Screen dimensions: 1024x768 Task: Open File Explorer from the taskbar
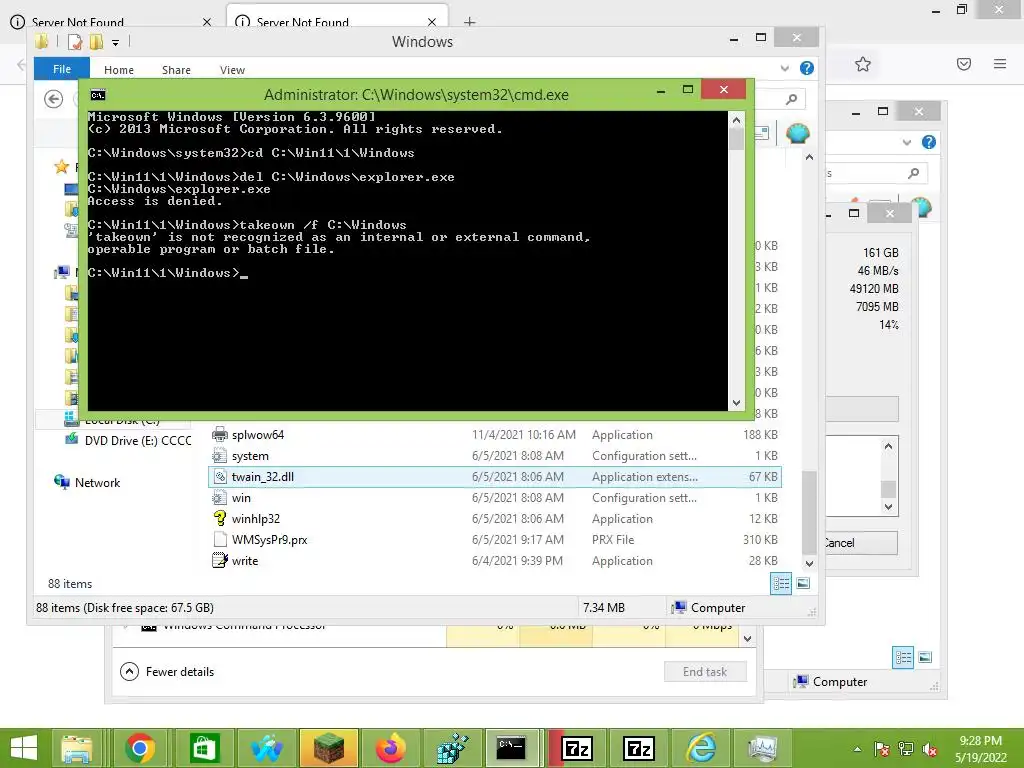coord(77,748)
